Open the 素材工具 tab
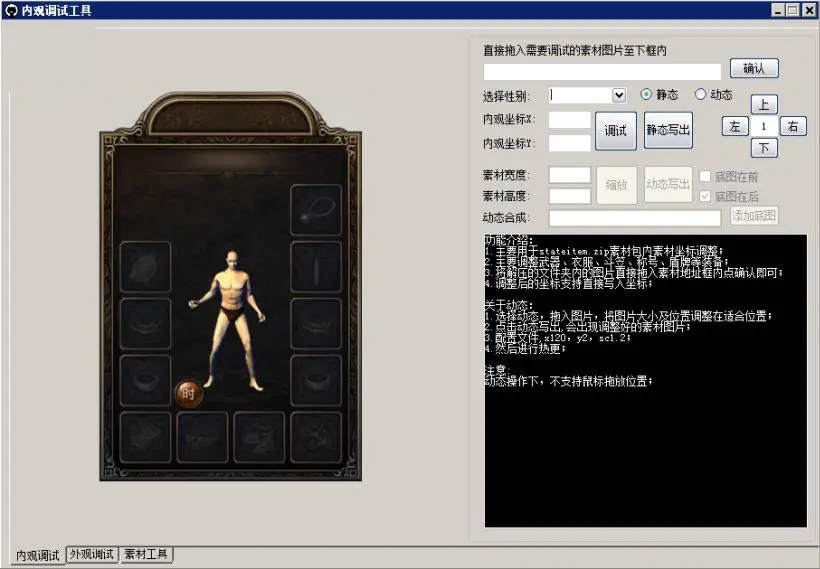 [146, 554]
